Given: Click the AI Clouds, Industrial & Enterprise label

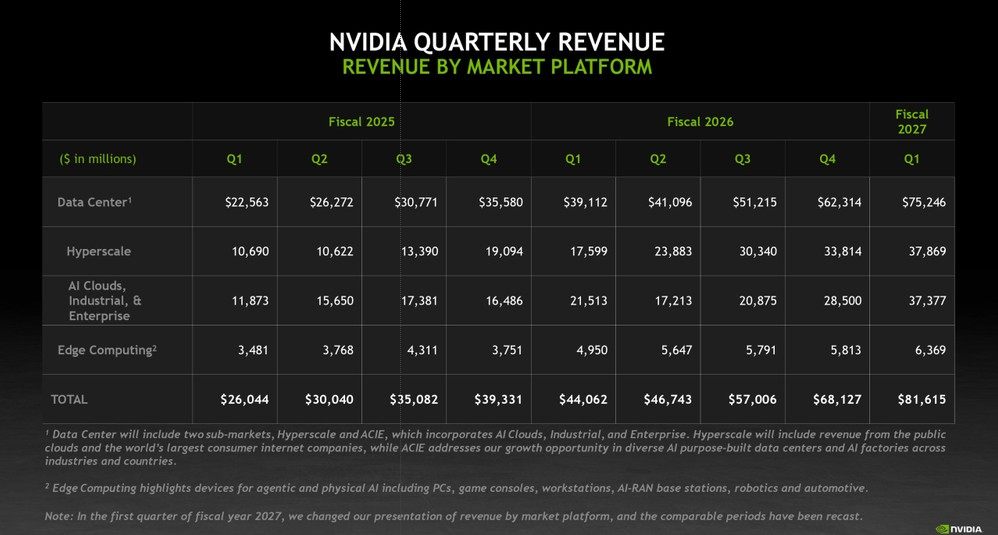Looking at the screenshot, I should [105, 300].
